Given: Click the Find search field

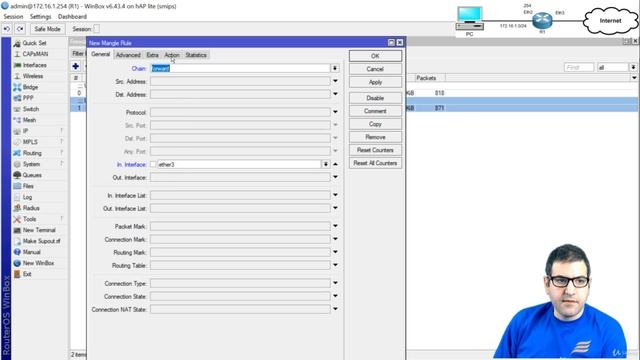Looking at the screenshot, I should tap(579, 67).
